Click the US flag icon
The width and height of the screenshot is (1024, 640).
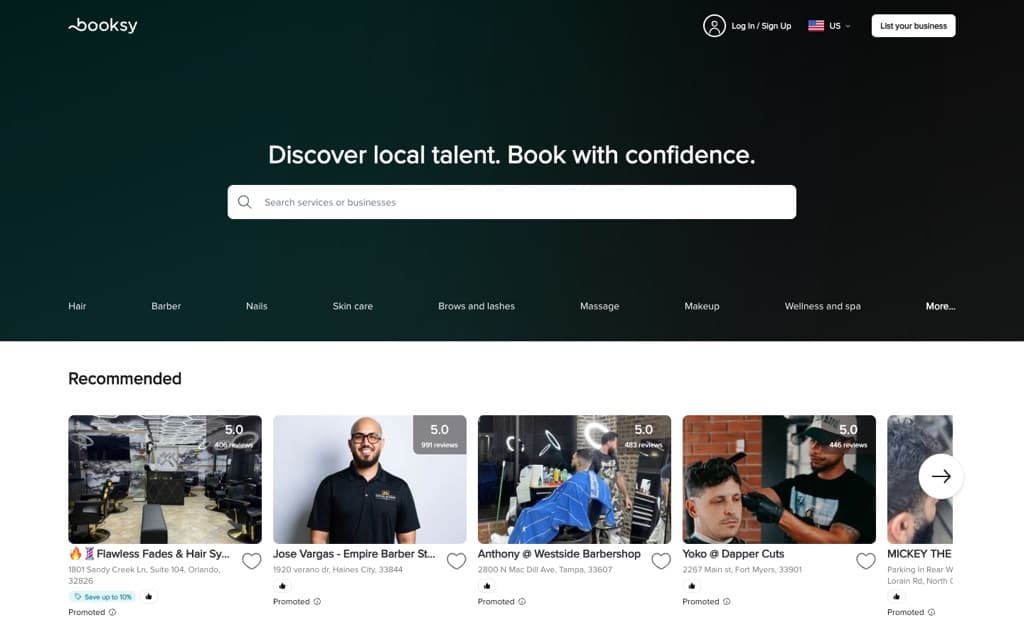(816, 26)
